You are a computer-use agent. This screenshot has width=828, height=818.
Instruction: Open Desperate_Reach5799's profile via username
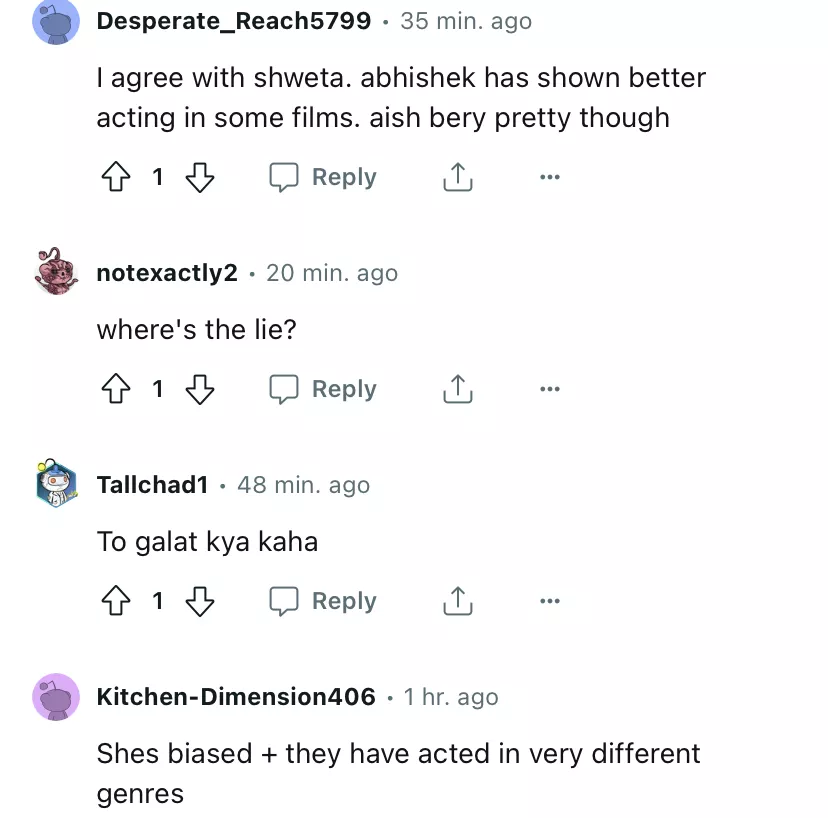point(234,21)
